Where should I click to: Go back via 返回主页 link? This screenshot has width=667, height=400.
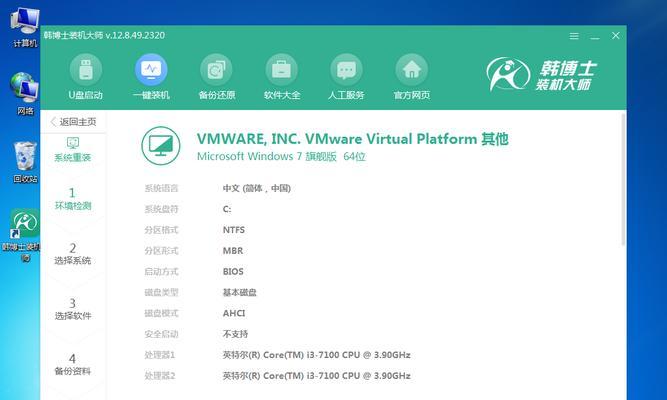click(x=73, y=122)
